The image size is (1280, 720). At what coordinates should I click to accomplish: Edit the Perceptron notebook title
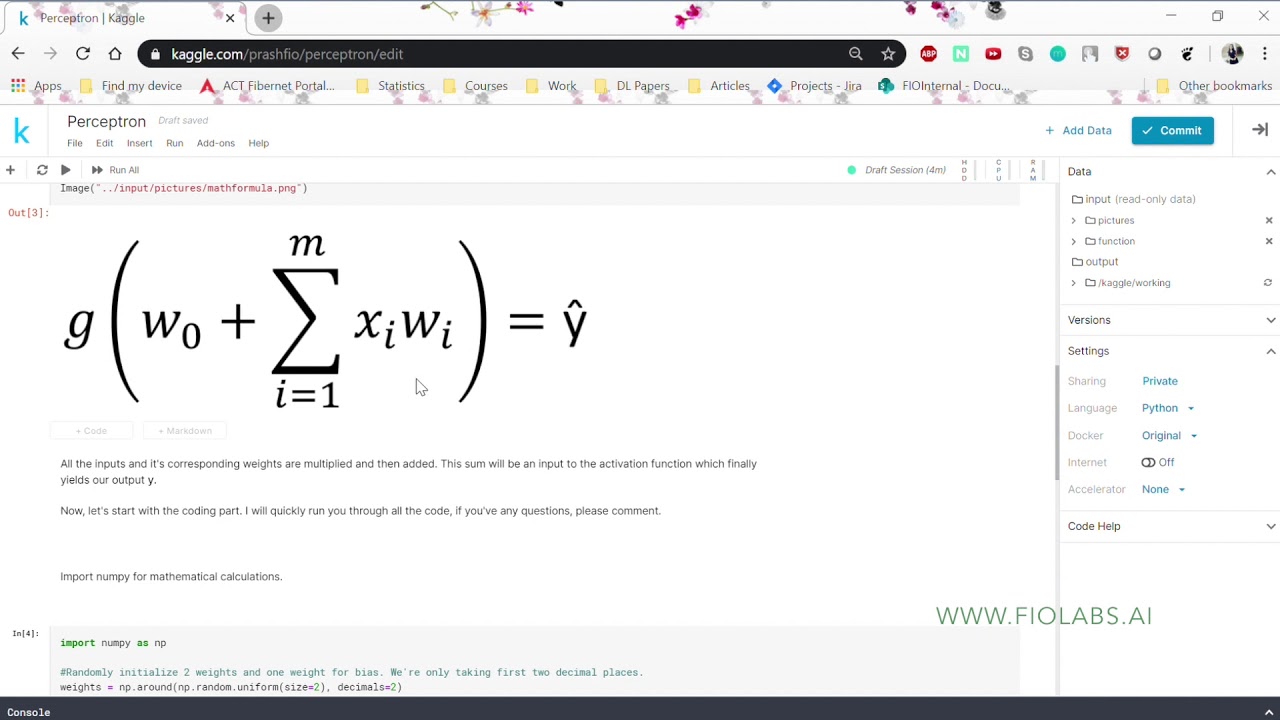(x=106, y=121)
